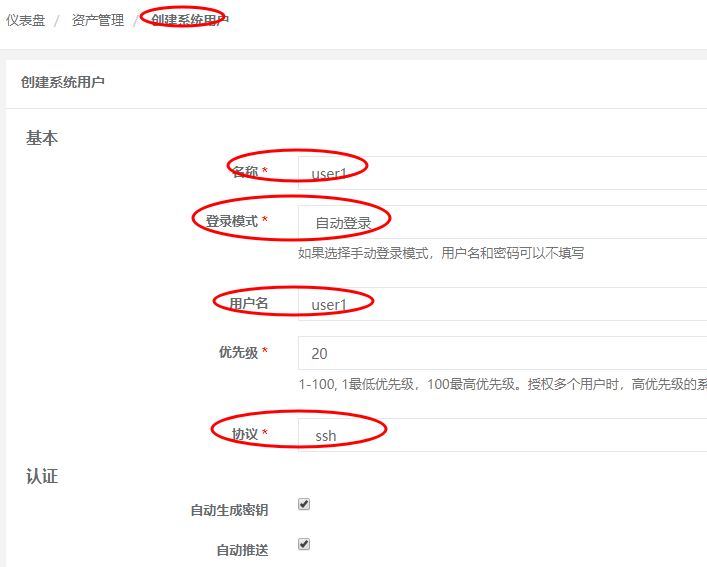Toggle the 自动推送 checkbox

[x=304, y=544]
